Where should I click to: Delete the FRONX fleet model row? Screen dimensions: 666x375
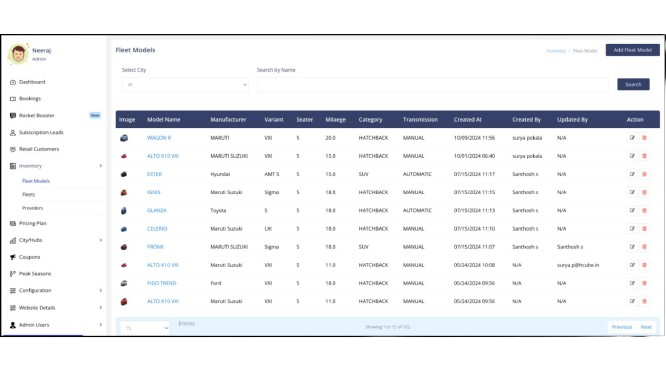(x=644, y=247)
